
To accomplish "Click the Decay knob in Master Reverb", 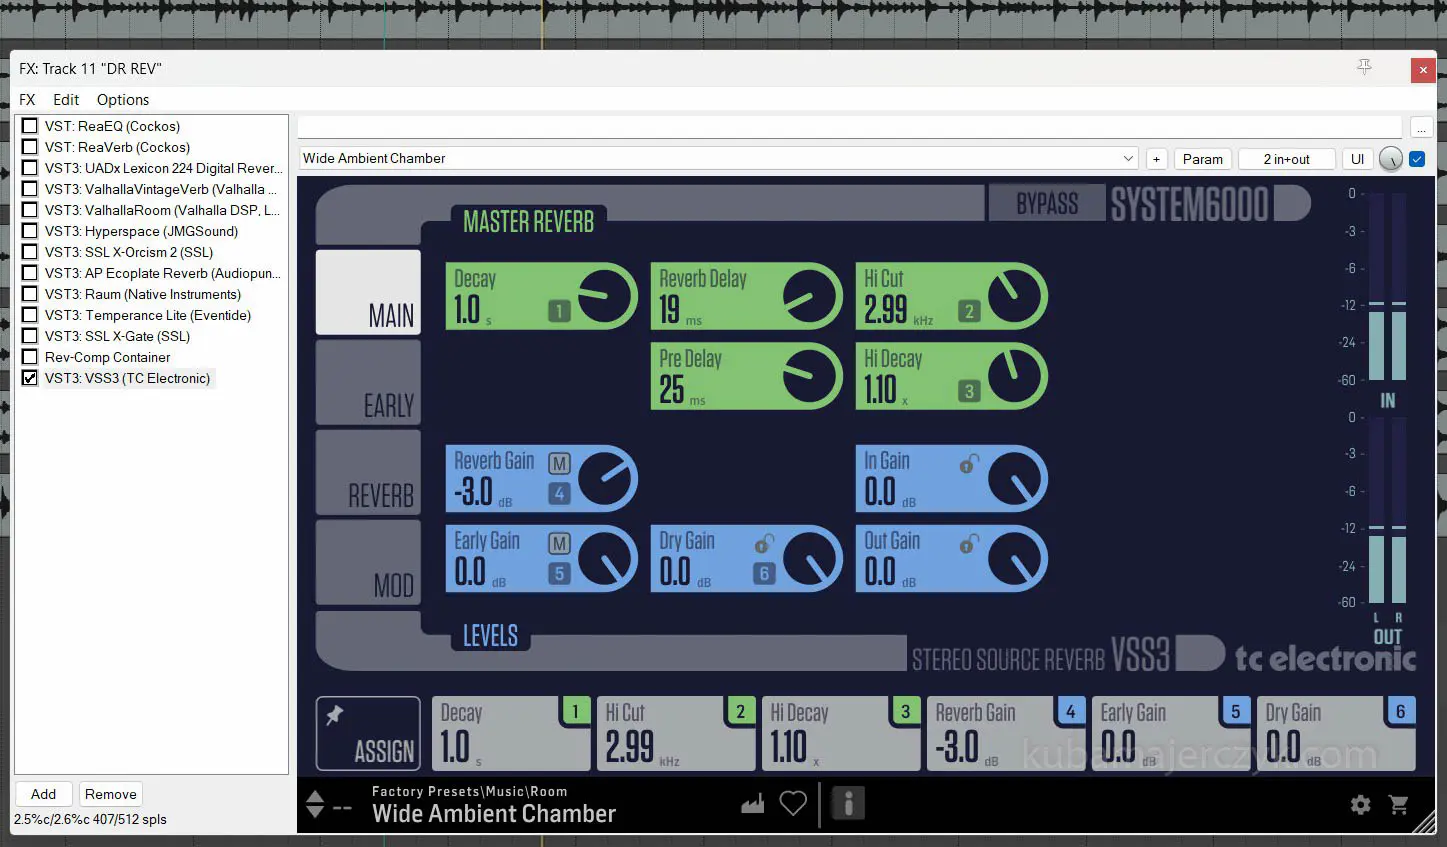I will 606,296.
